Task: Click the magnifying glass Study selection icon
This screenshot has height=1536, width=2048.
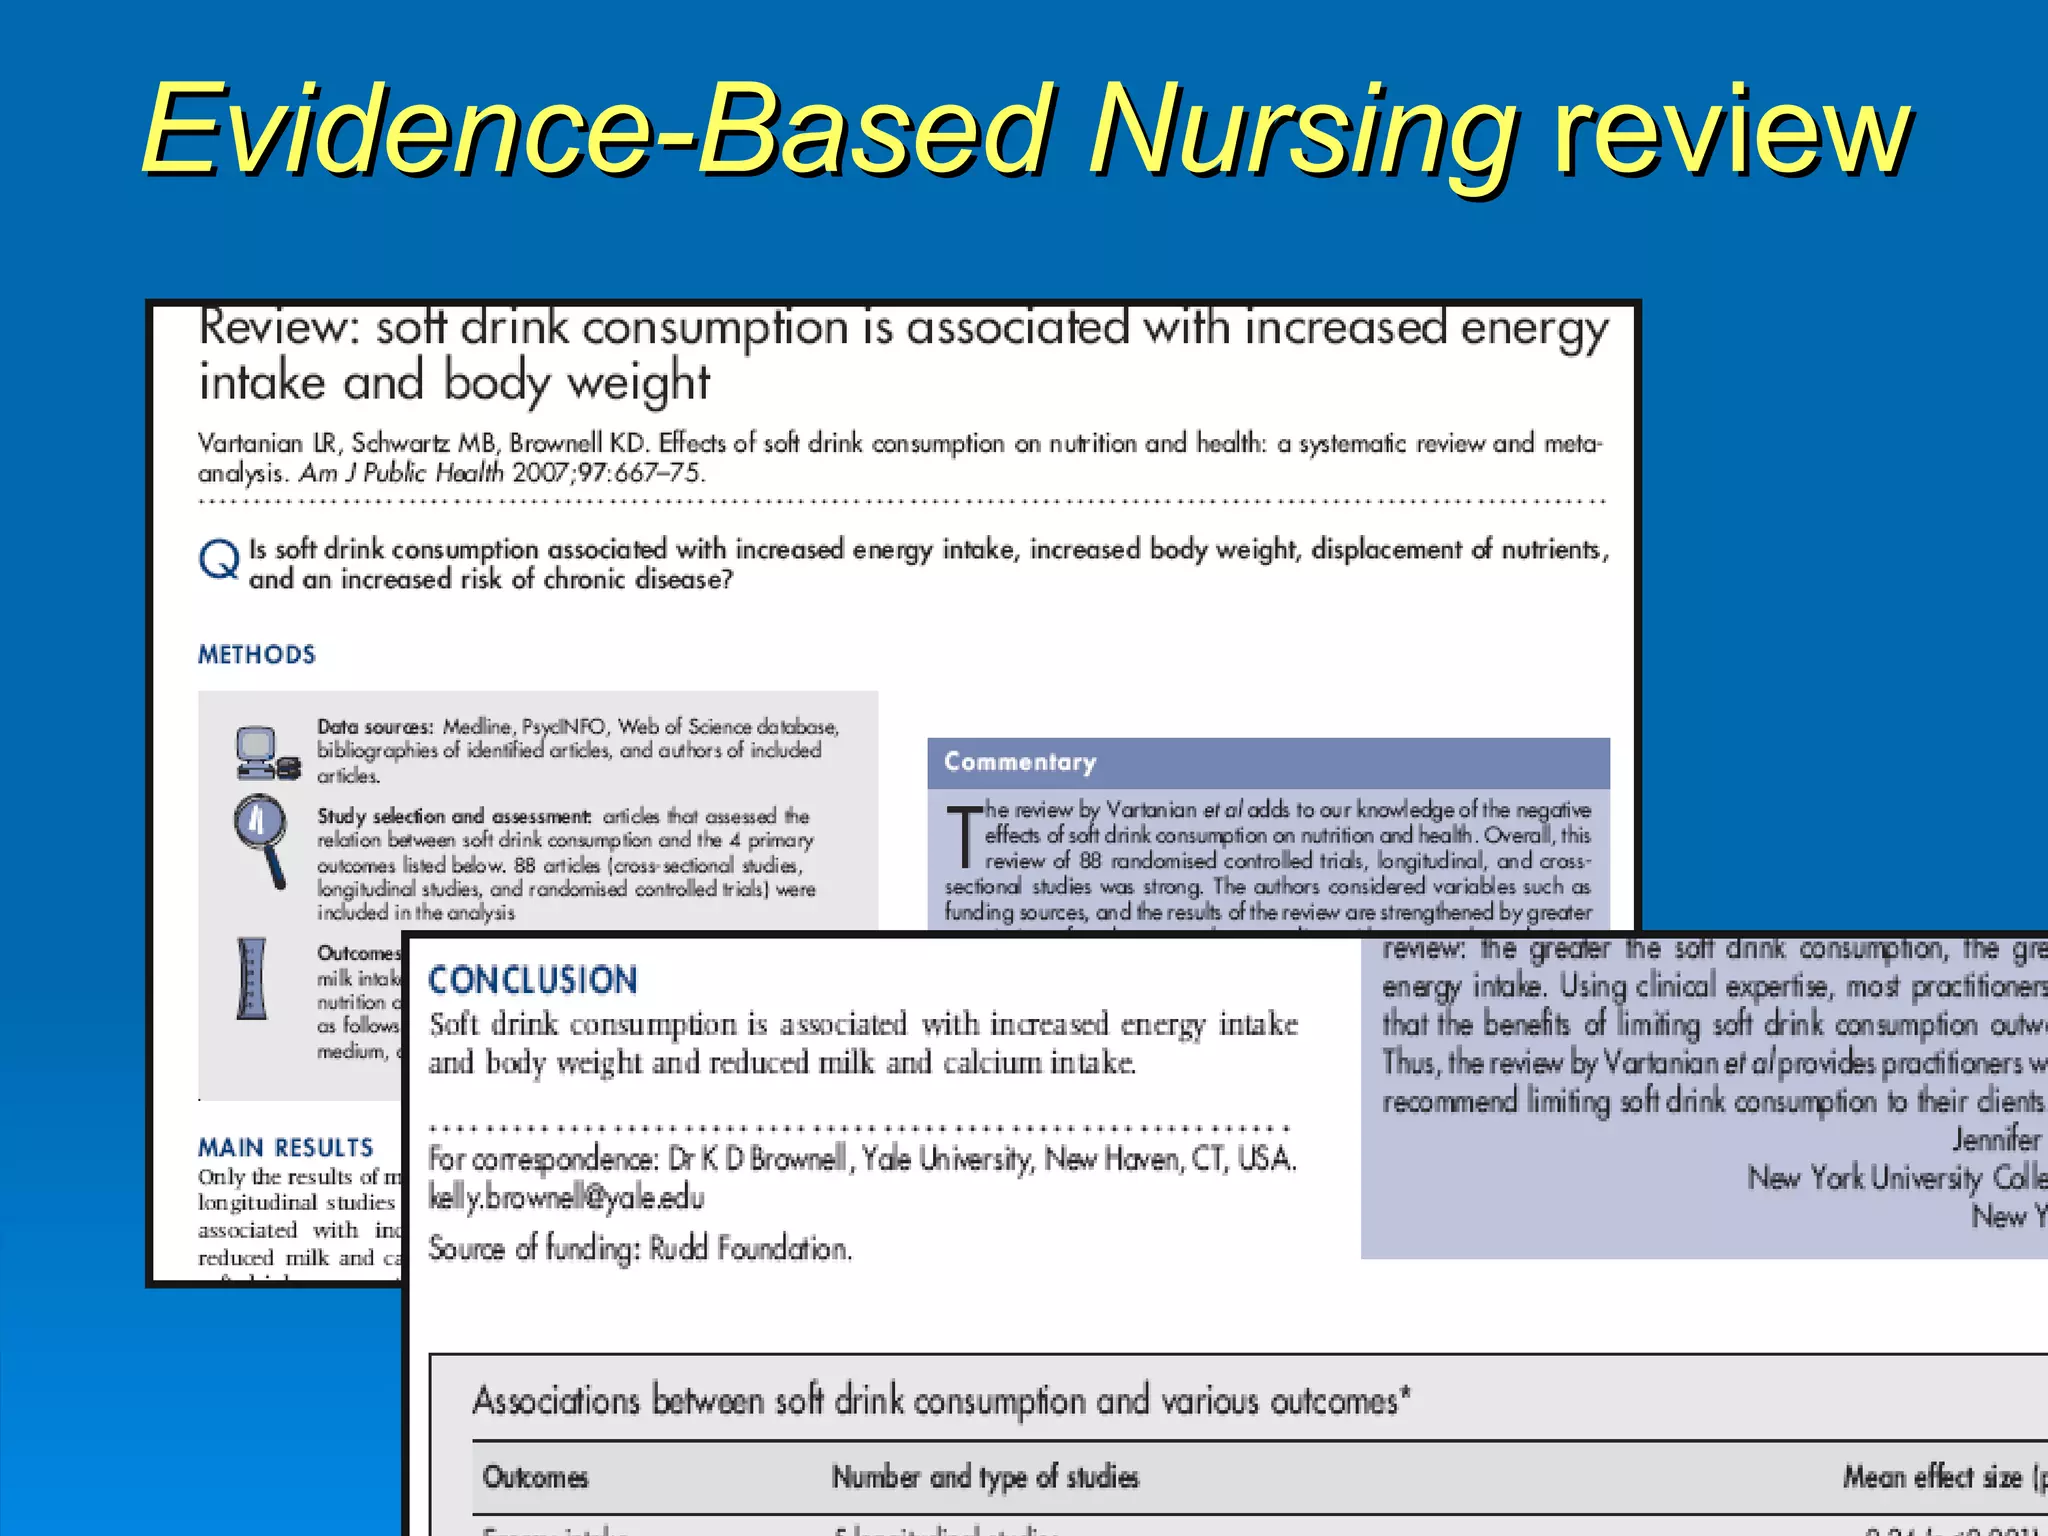Action: pos(262,840)
